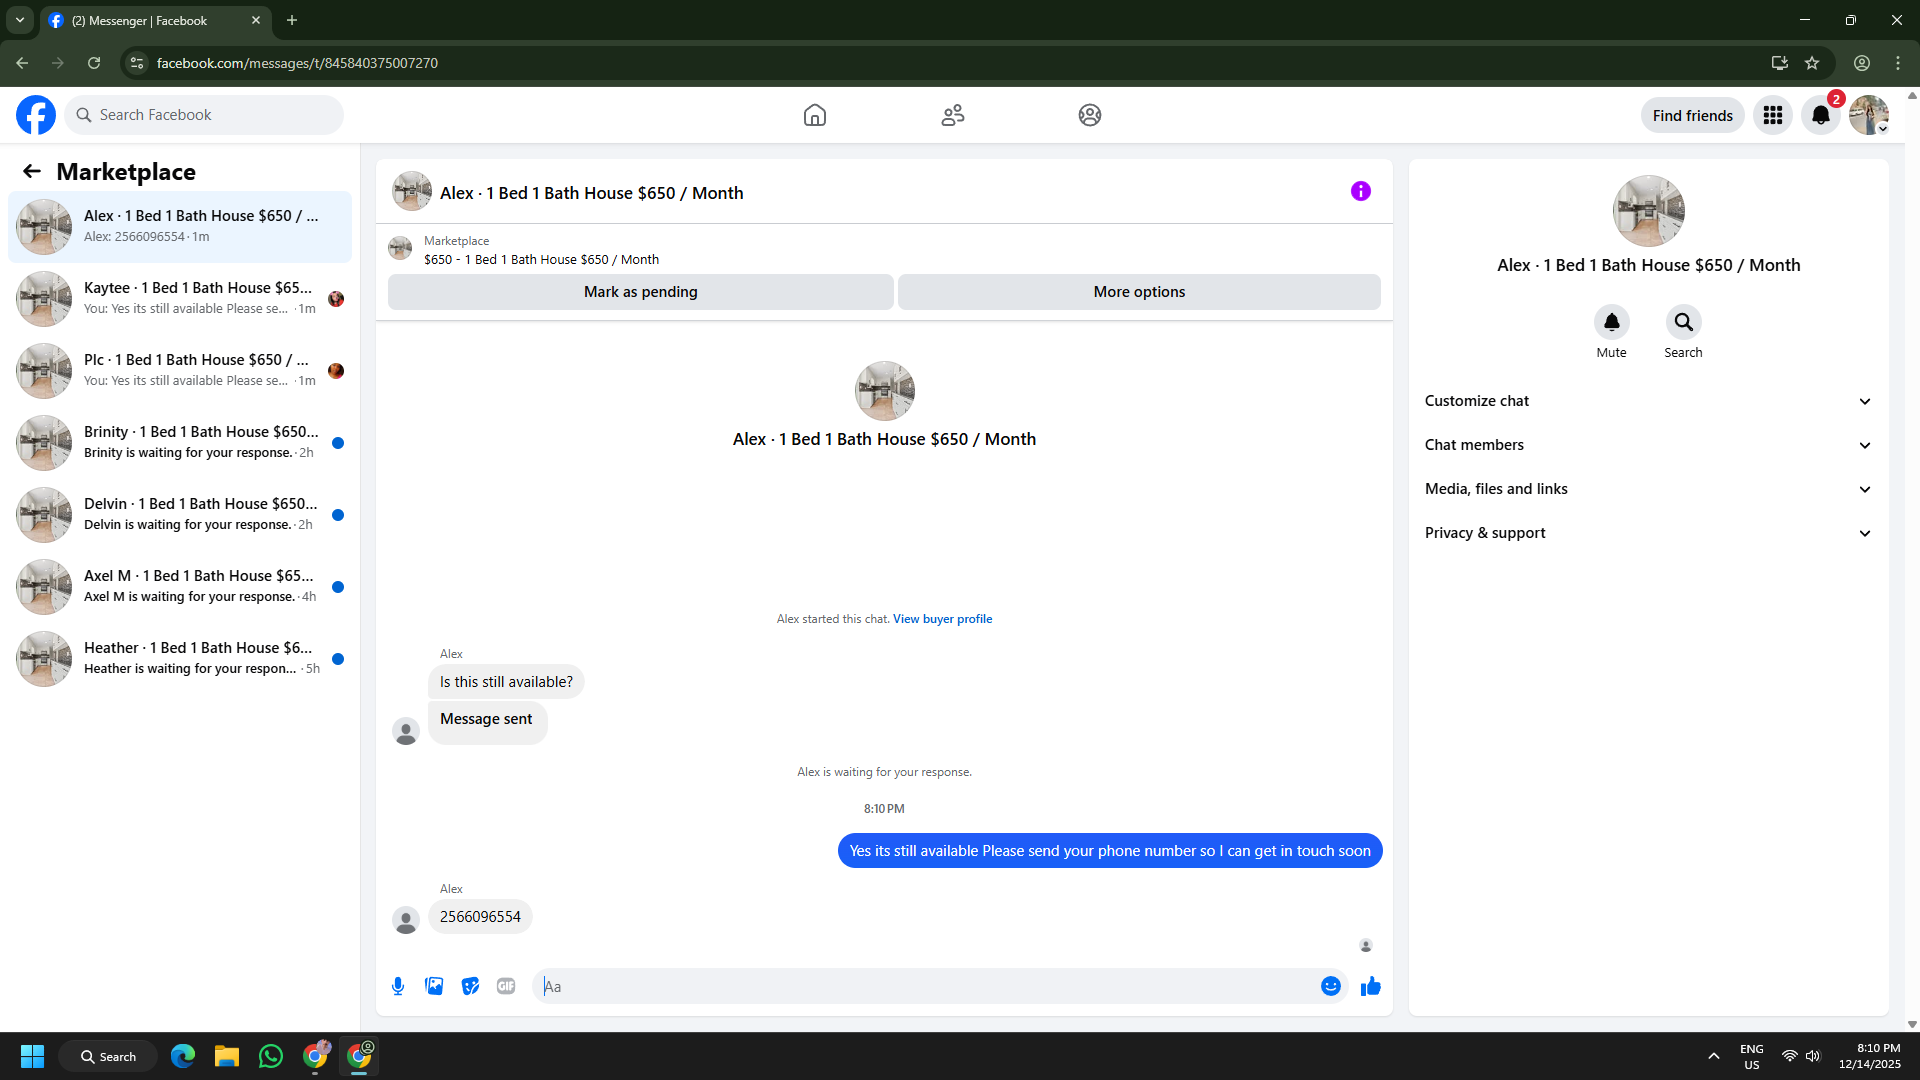
Task: Open the emoji picker in message box
Action: point(1330,986)
